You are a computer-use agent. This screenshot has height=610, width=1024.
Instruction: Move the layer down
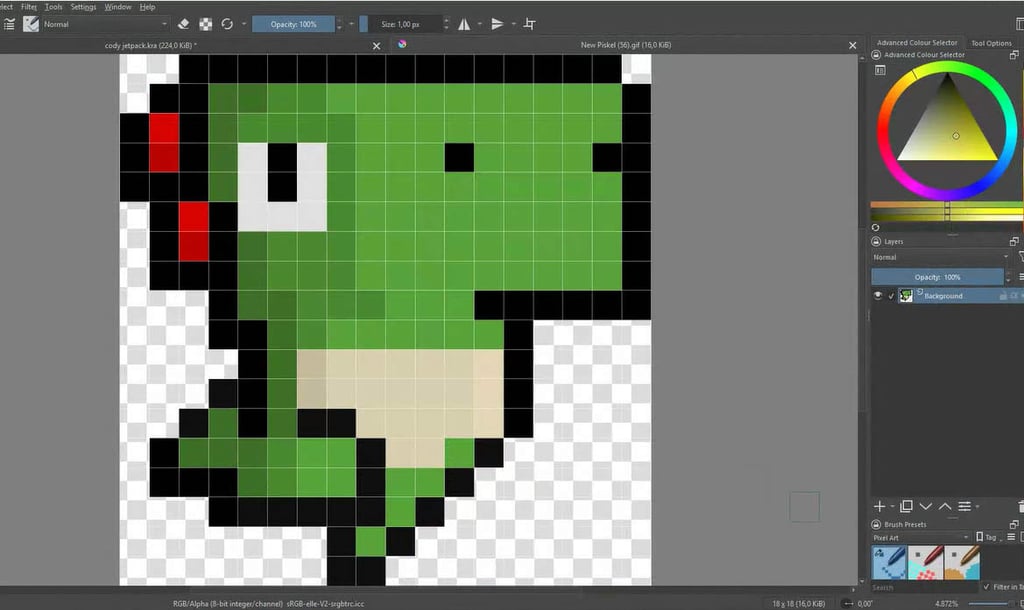coord(925,506)
